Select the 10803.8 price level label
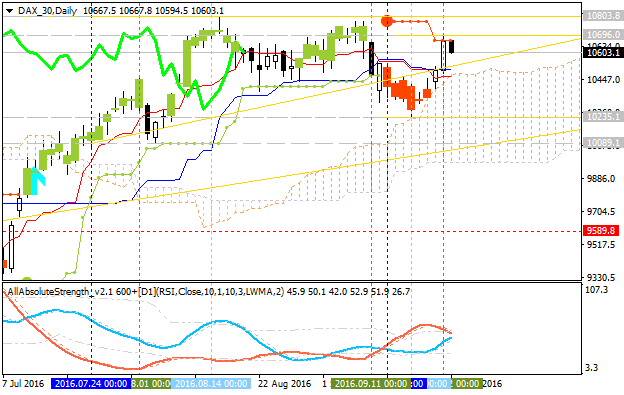 (603, 16)
